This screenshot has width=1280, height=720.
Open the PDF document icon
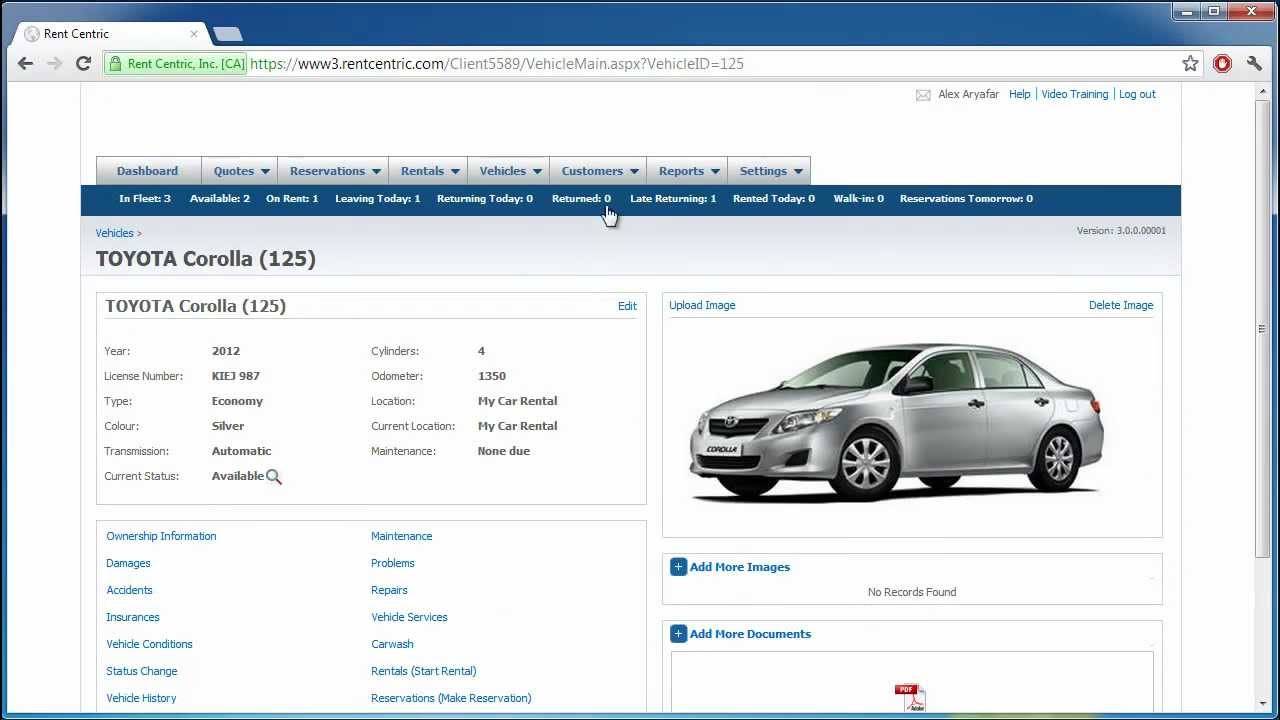click(x=909, y=697)
